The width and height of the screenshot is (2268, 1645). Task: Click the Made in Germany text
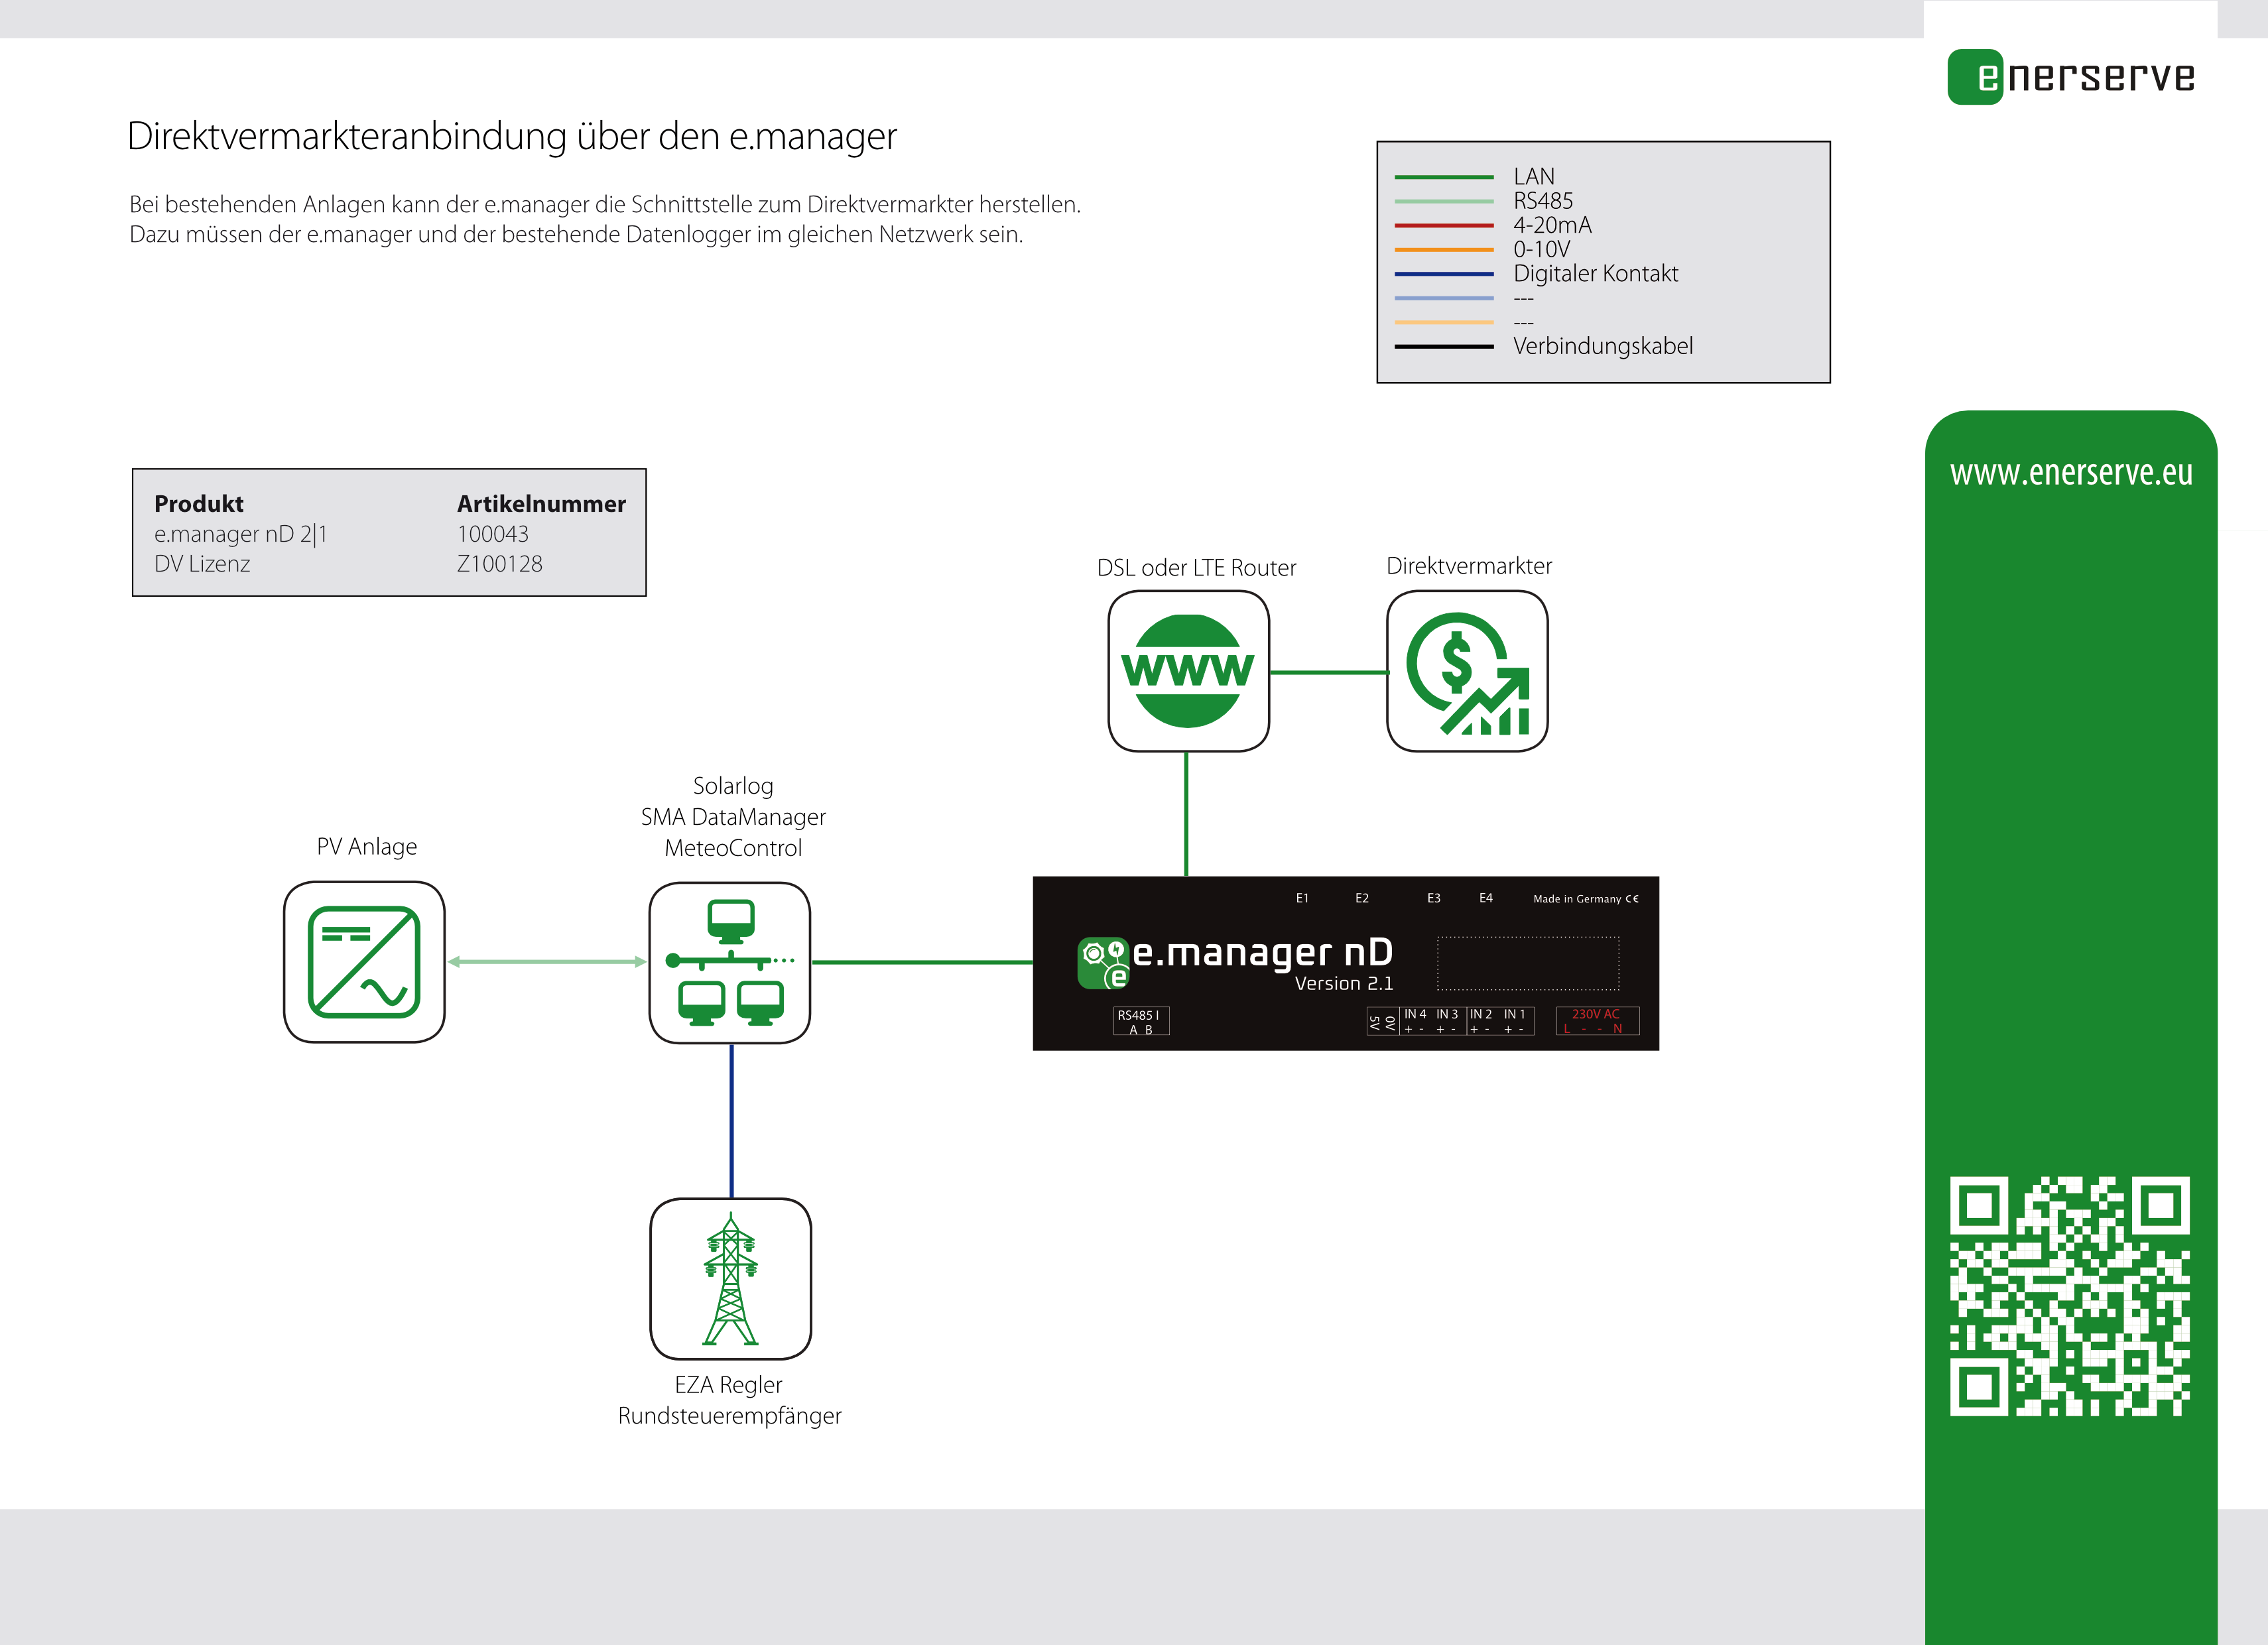(x=1577, y=899)
